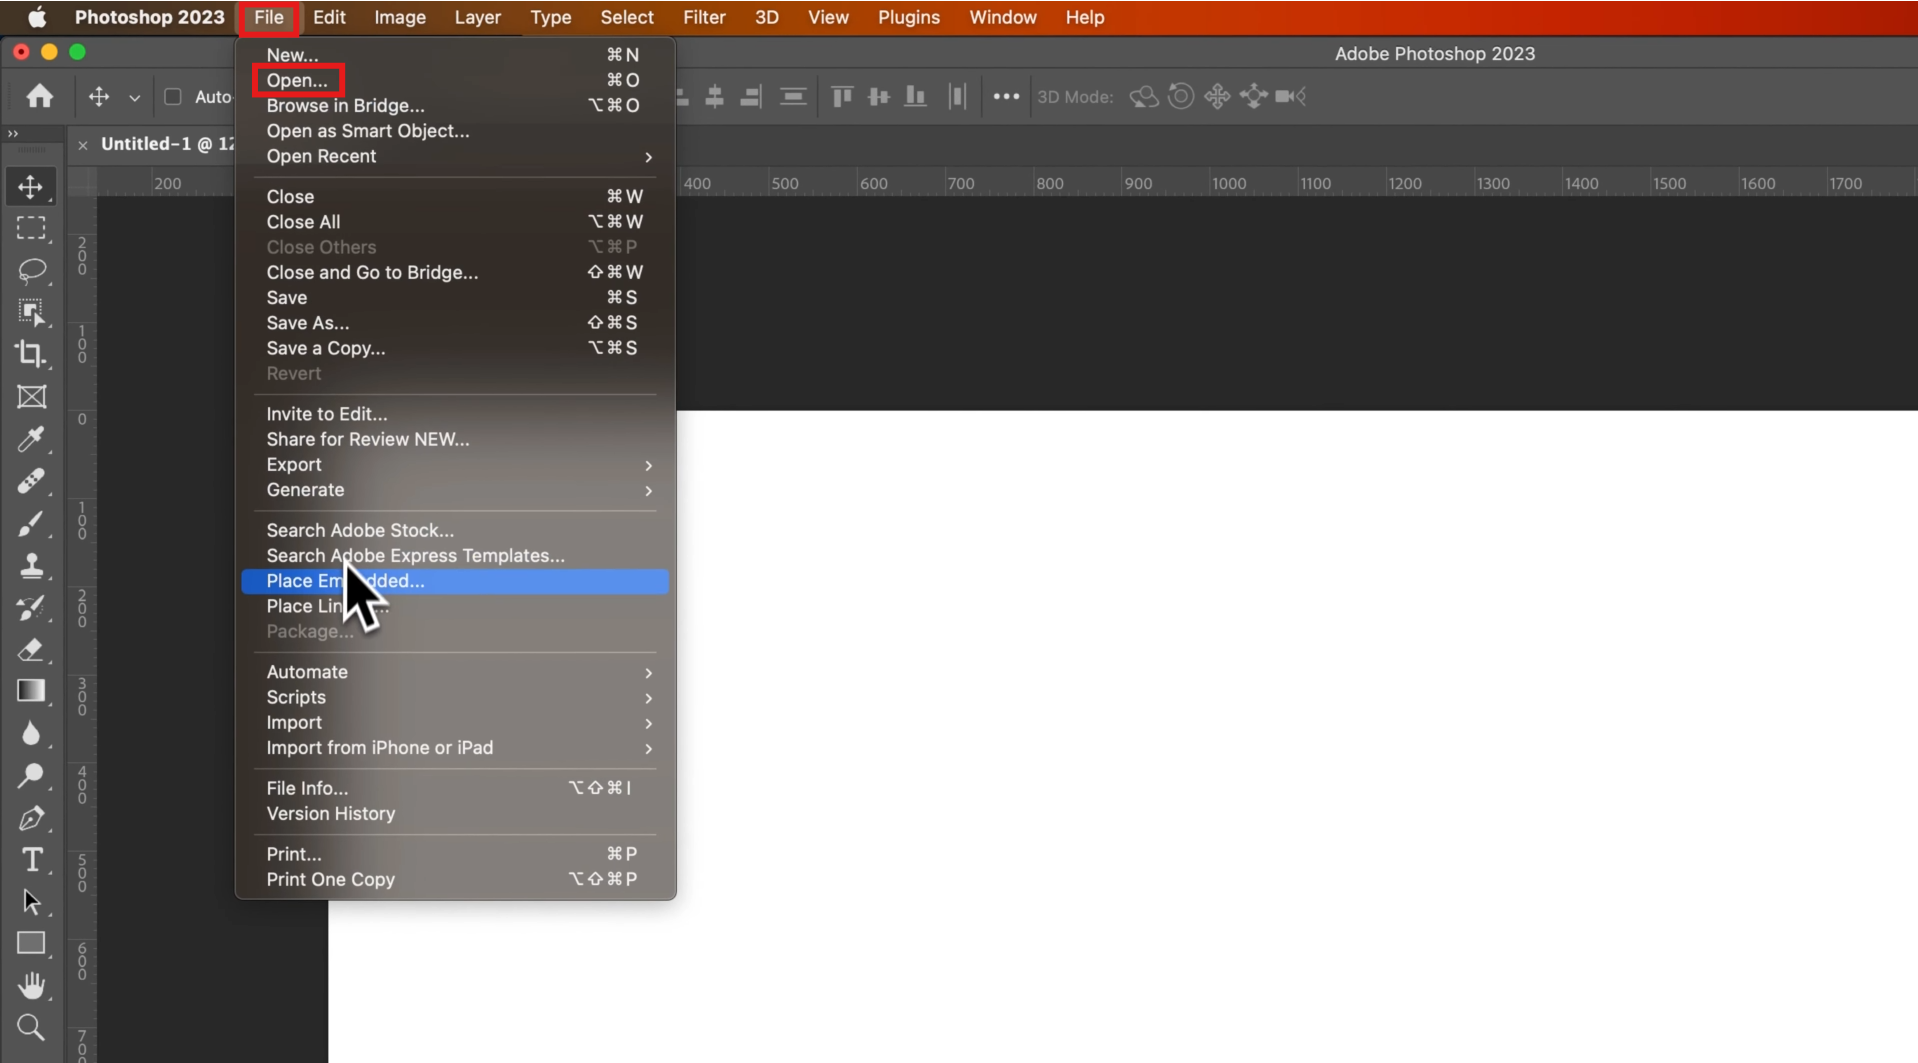Click Save As in the File menu
The image size is (1918, 1063).
[308, 323]
